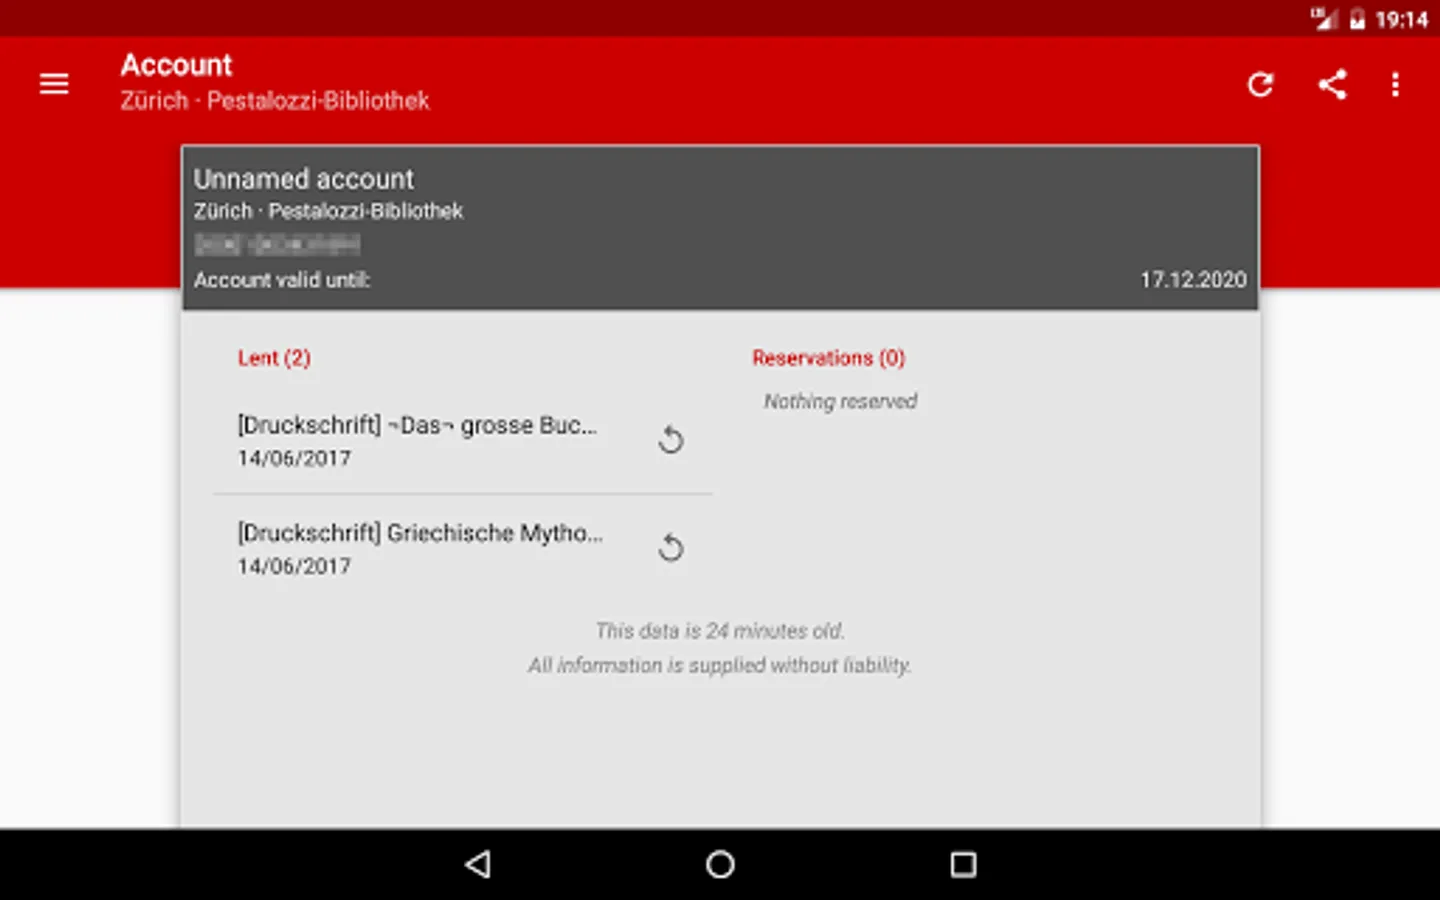Tap the 'Unnamed account' title

click(303, 179)
